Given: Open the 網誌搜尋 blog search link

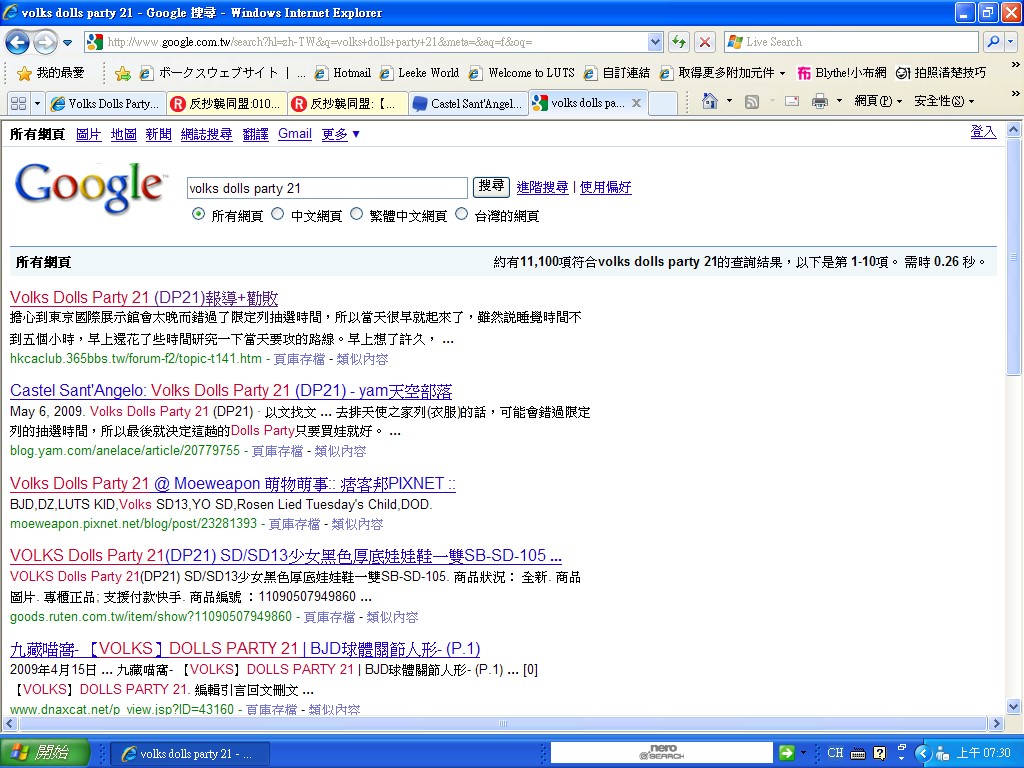Looking at the screenshot, I should (x=206, y=135).
